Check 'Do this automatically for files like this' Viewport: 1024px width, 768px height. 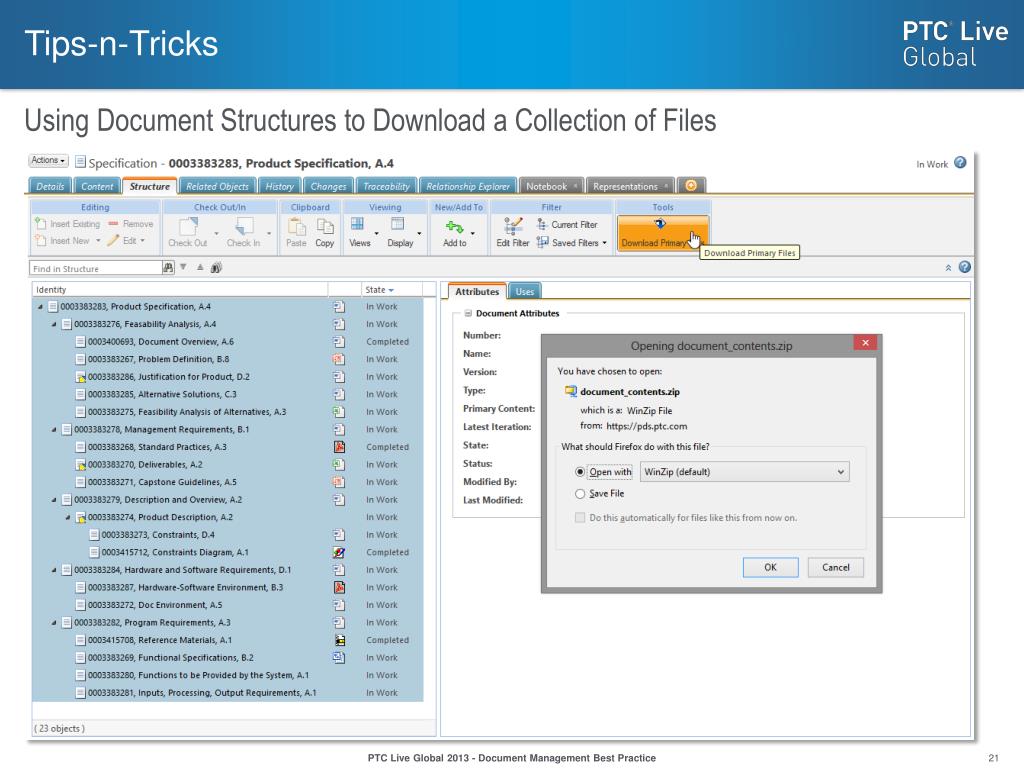(x=580, y=517)
